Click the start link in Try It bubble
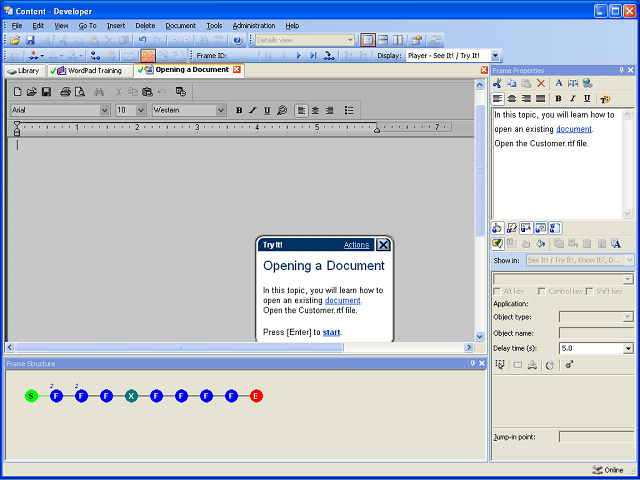Screen dimensions: 640x480 point(331,332)
